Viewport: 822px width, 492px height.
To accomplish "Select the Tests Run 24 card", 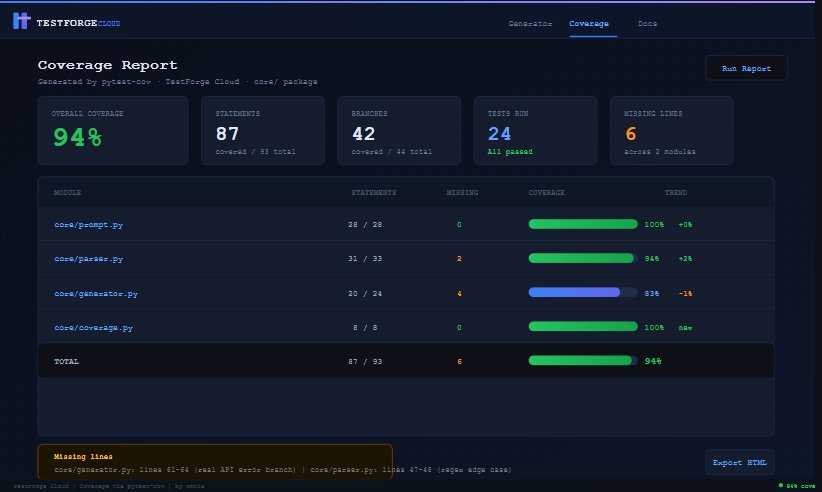I will coord(535,130).
